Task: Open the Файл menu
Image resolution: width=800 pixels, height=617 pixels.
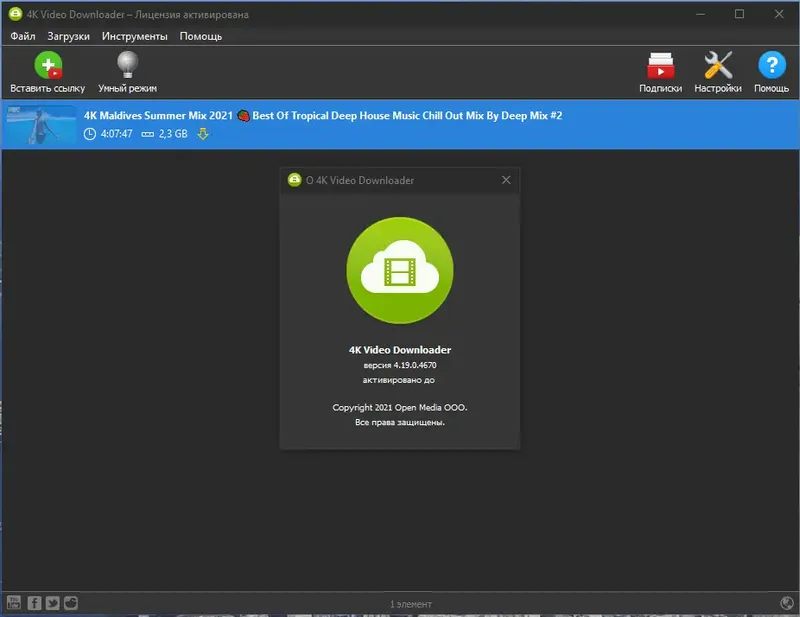Action: click(23, 35)
